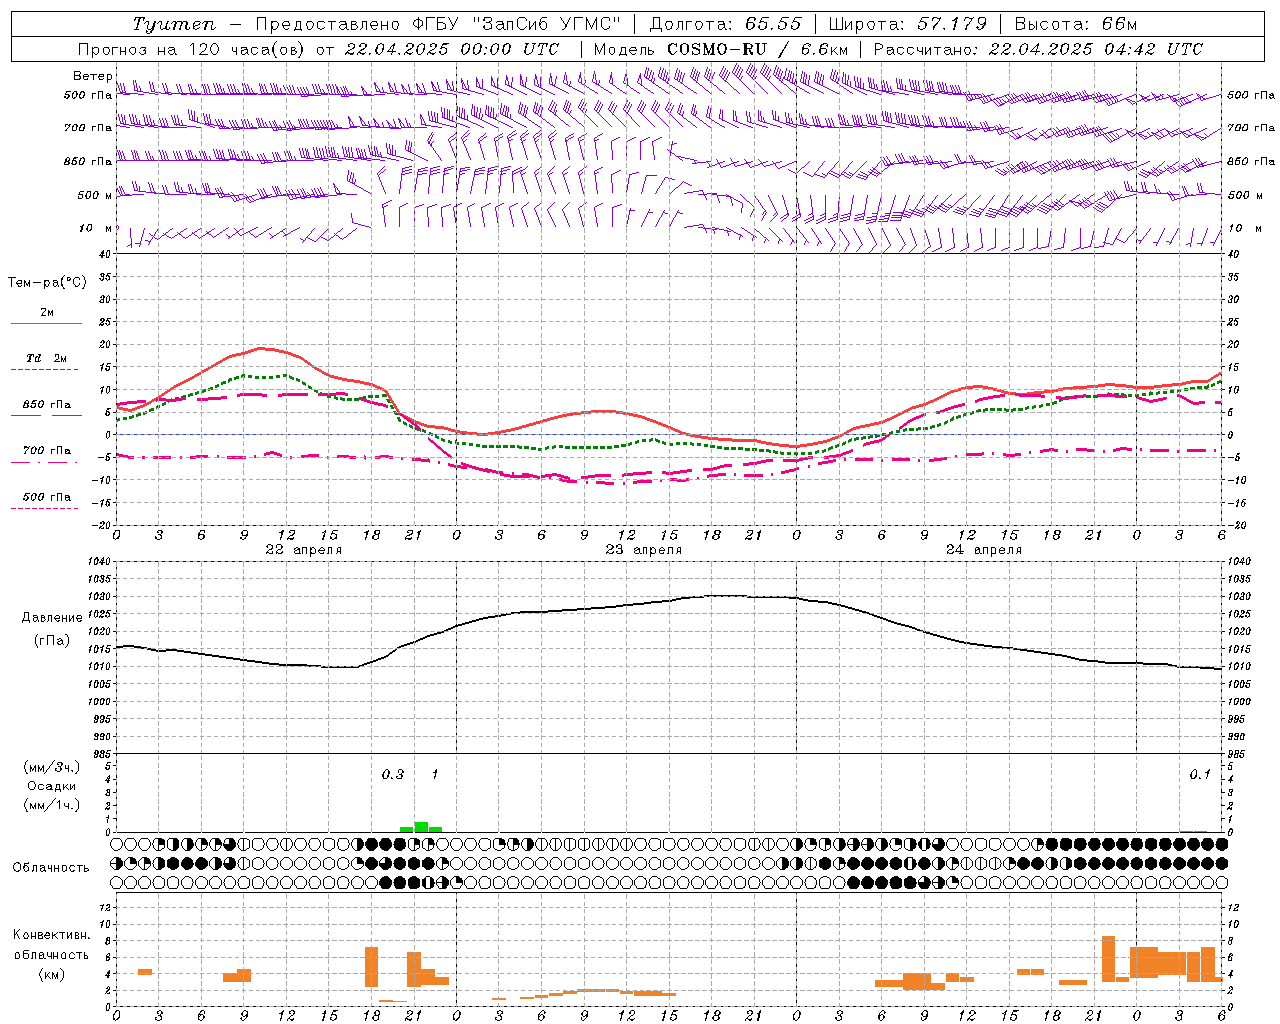This screenshot has height=1024, width=1280.
Task: Click the tallest orange convective cloud bar
Action: (x=1108, y=959)
